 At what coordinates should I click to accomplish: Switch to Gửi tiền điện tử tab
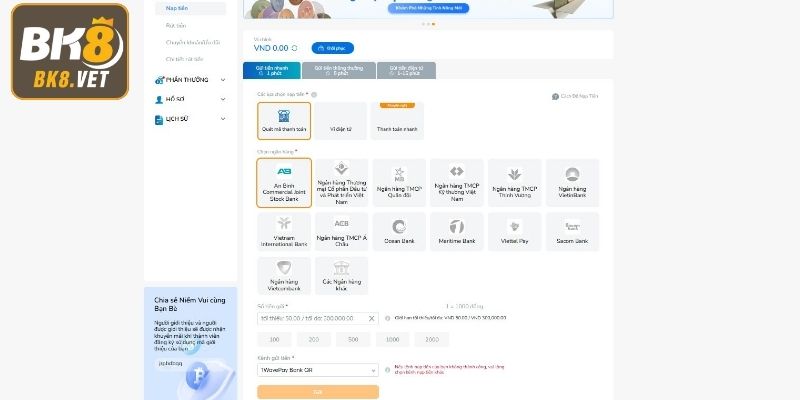pos(407,70)
